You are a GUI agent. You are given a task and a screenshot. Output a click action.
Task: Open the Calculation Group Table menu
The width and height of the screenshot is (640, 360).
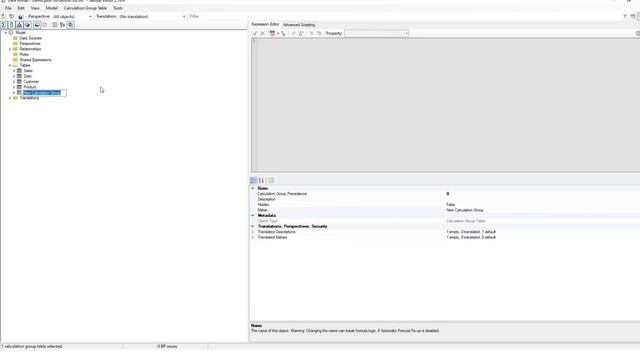tap(85, 8)
